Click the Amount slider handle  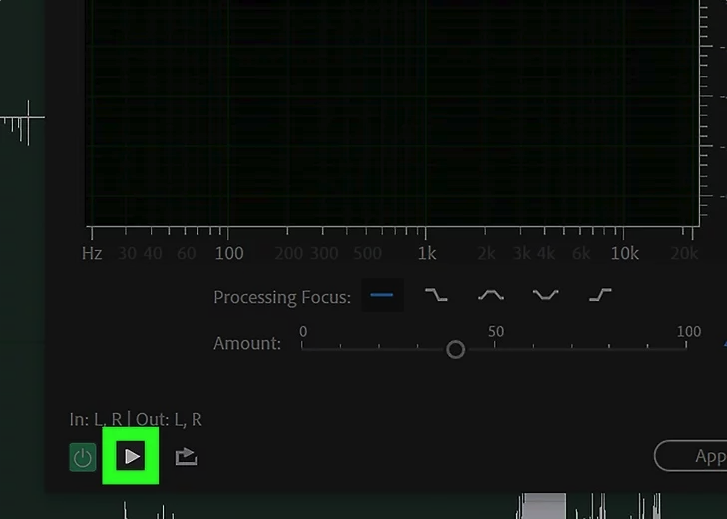coord(456,349)
